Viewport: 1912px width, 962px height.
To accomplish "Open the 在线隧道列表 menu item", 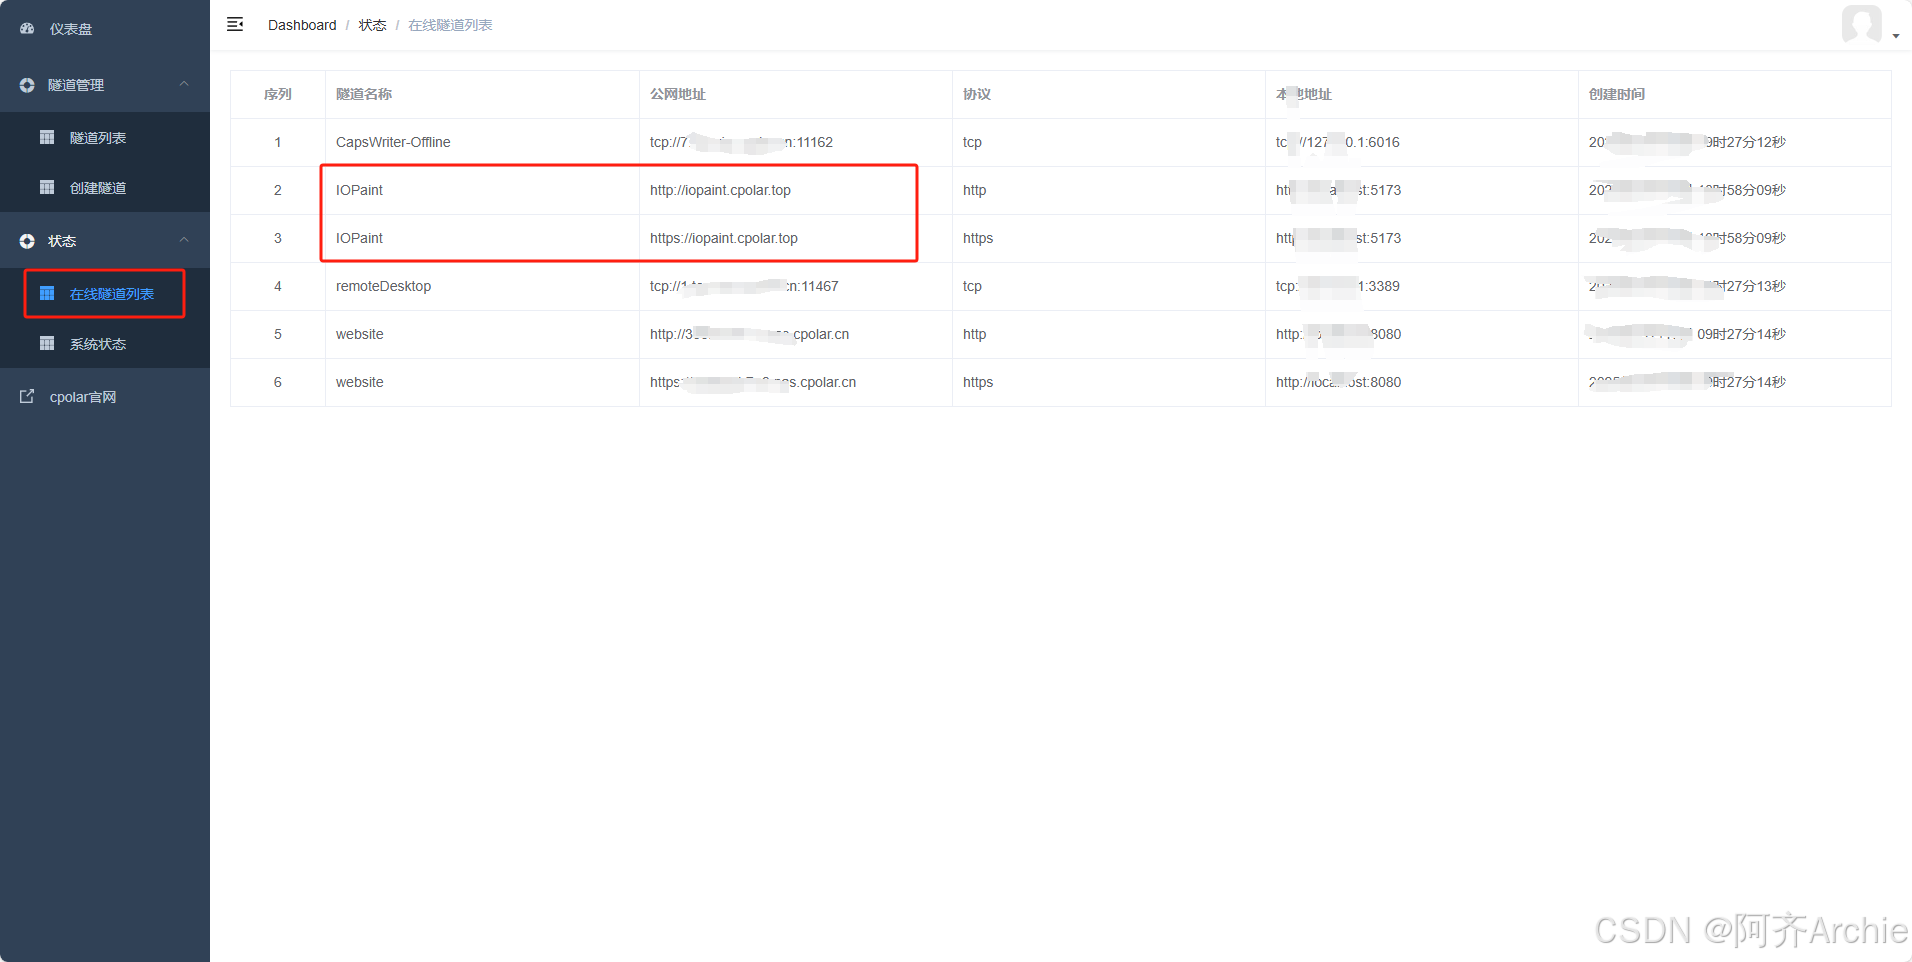I will [111, 294].
